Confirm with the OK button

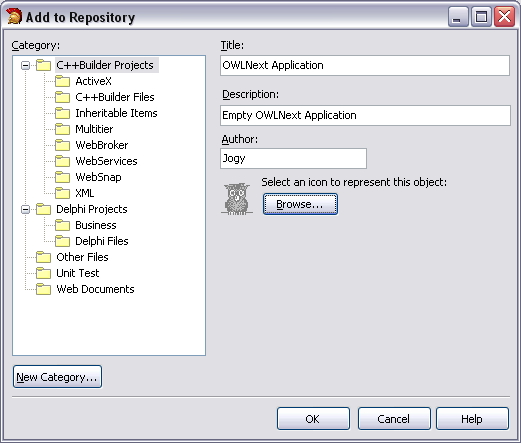pos(313,419)
